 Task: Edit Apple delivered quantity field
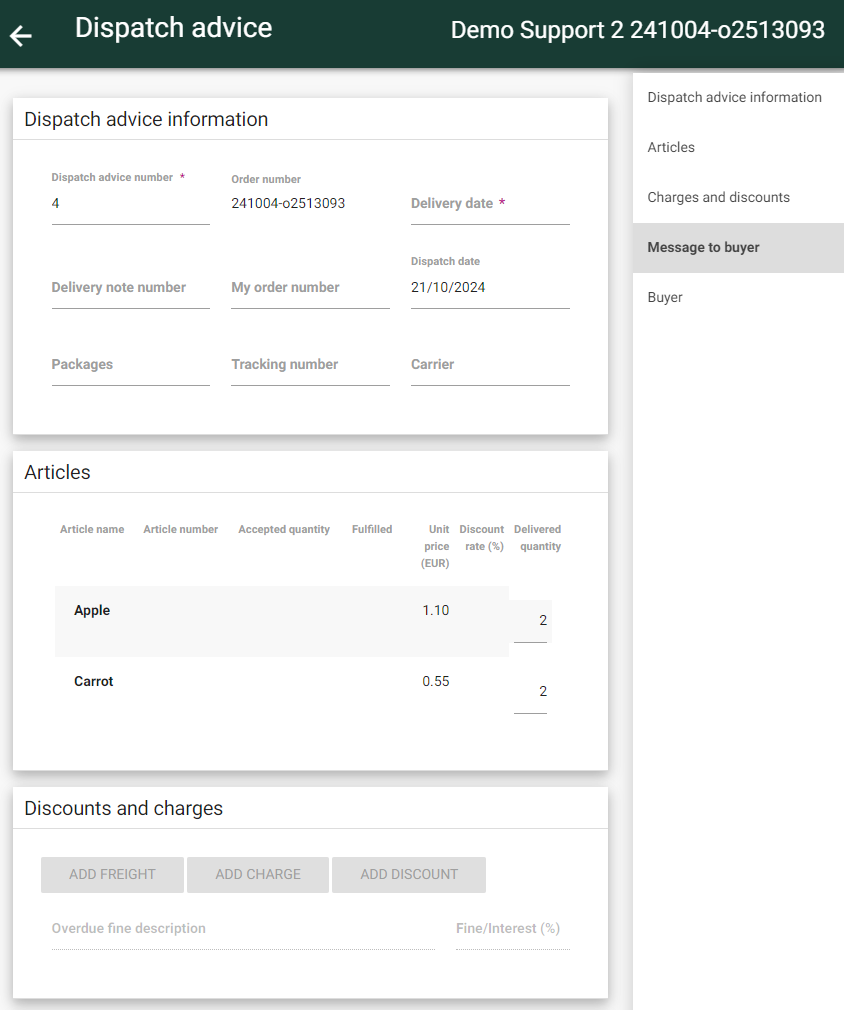coord(530,621)
